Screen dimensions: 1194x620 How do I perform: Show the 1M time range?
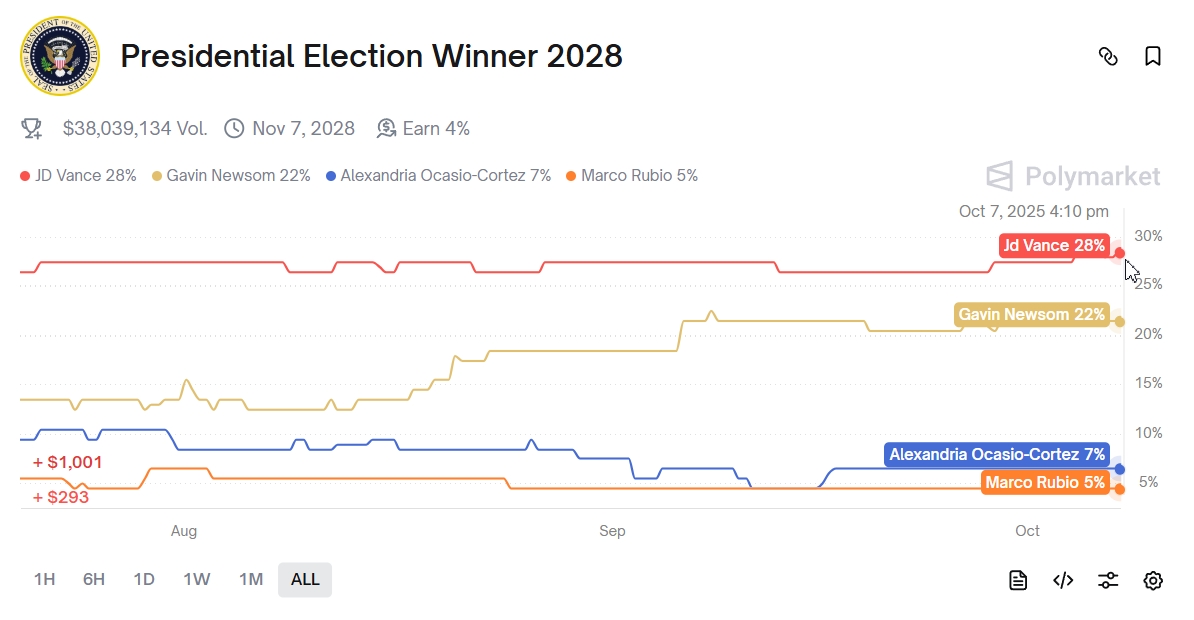point(250,579)
